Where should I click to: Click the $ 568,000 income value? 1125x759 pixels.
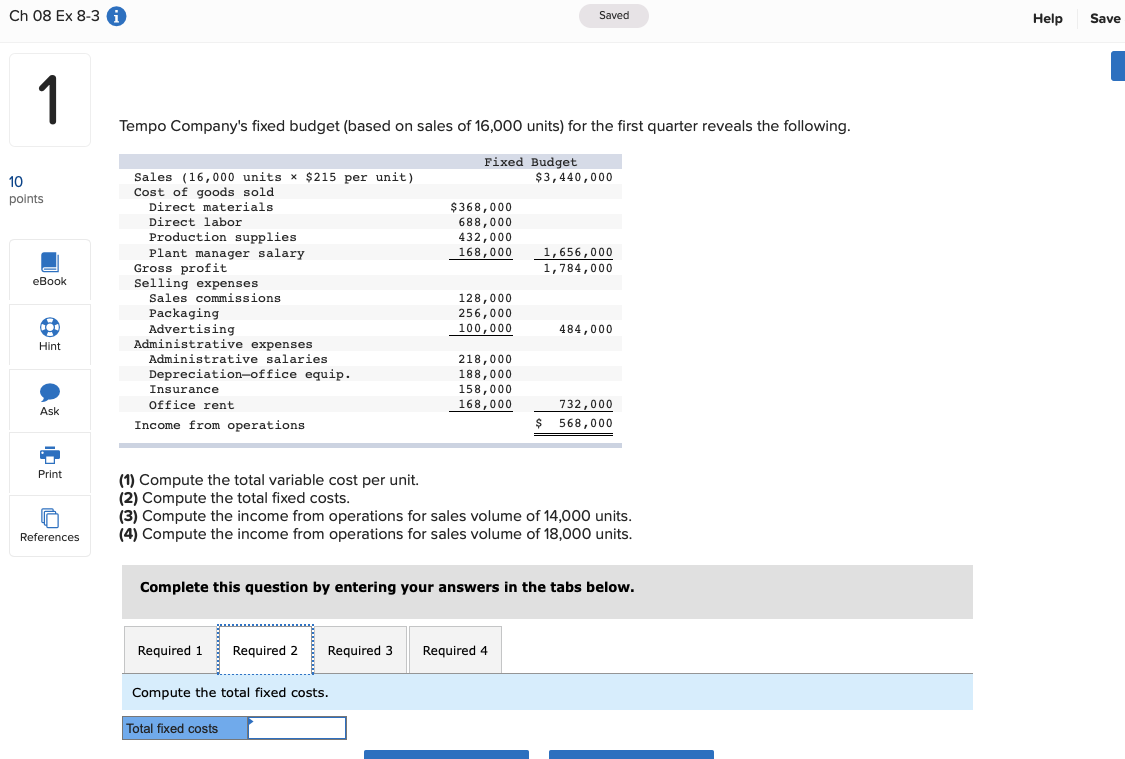click(574, 423)
